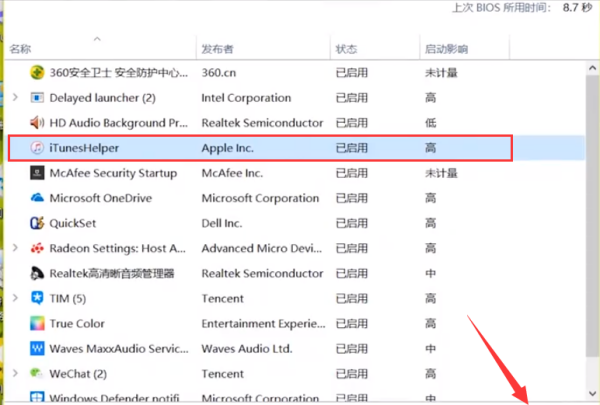The width and height of the screenshot is (600, 405).
Task: Sort by the 启动影响 column header
Action: pyautogui.click(x=446, y=48)
